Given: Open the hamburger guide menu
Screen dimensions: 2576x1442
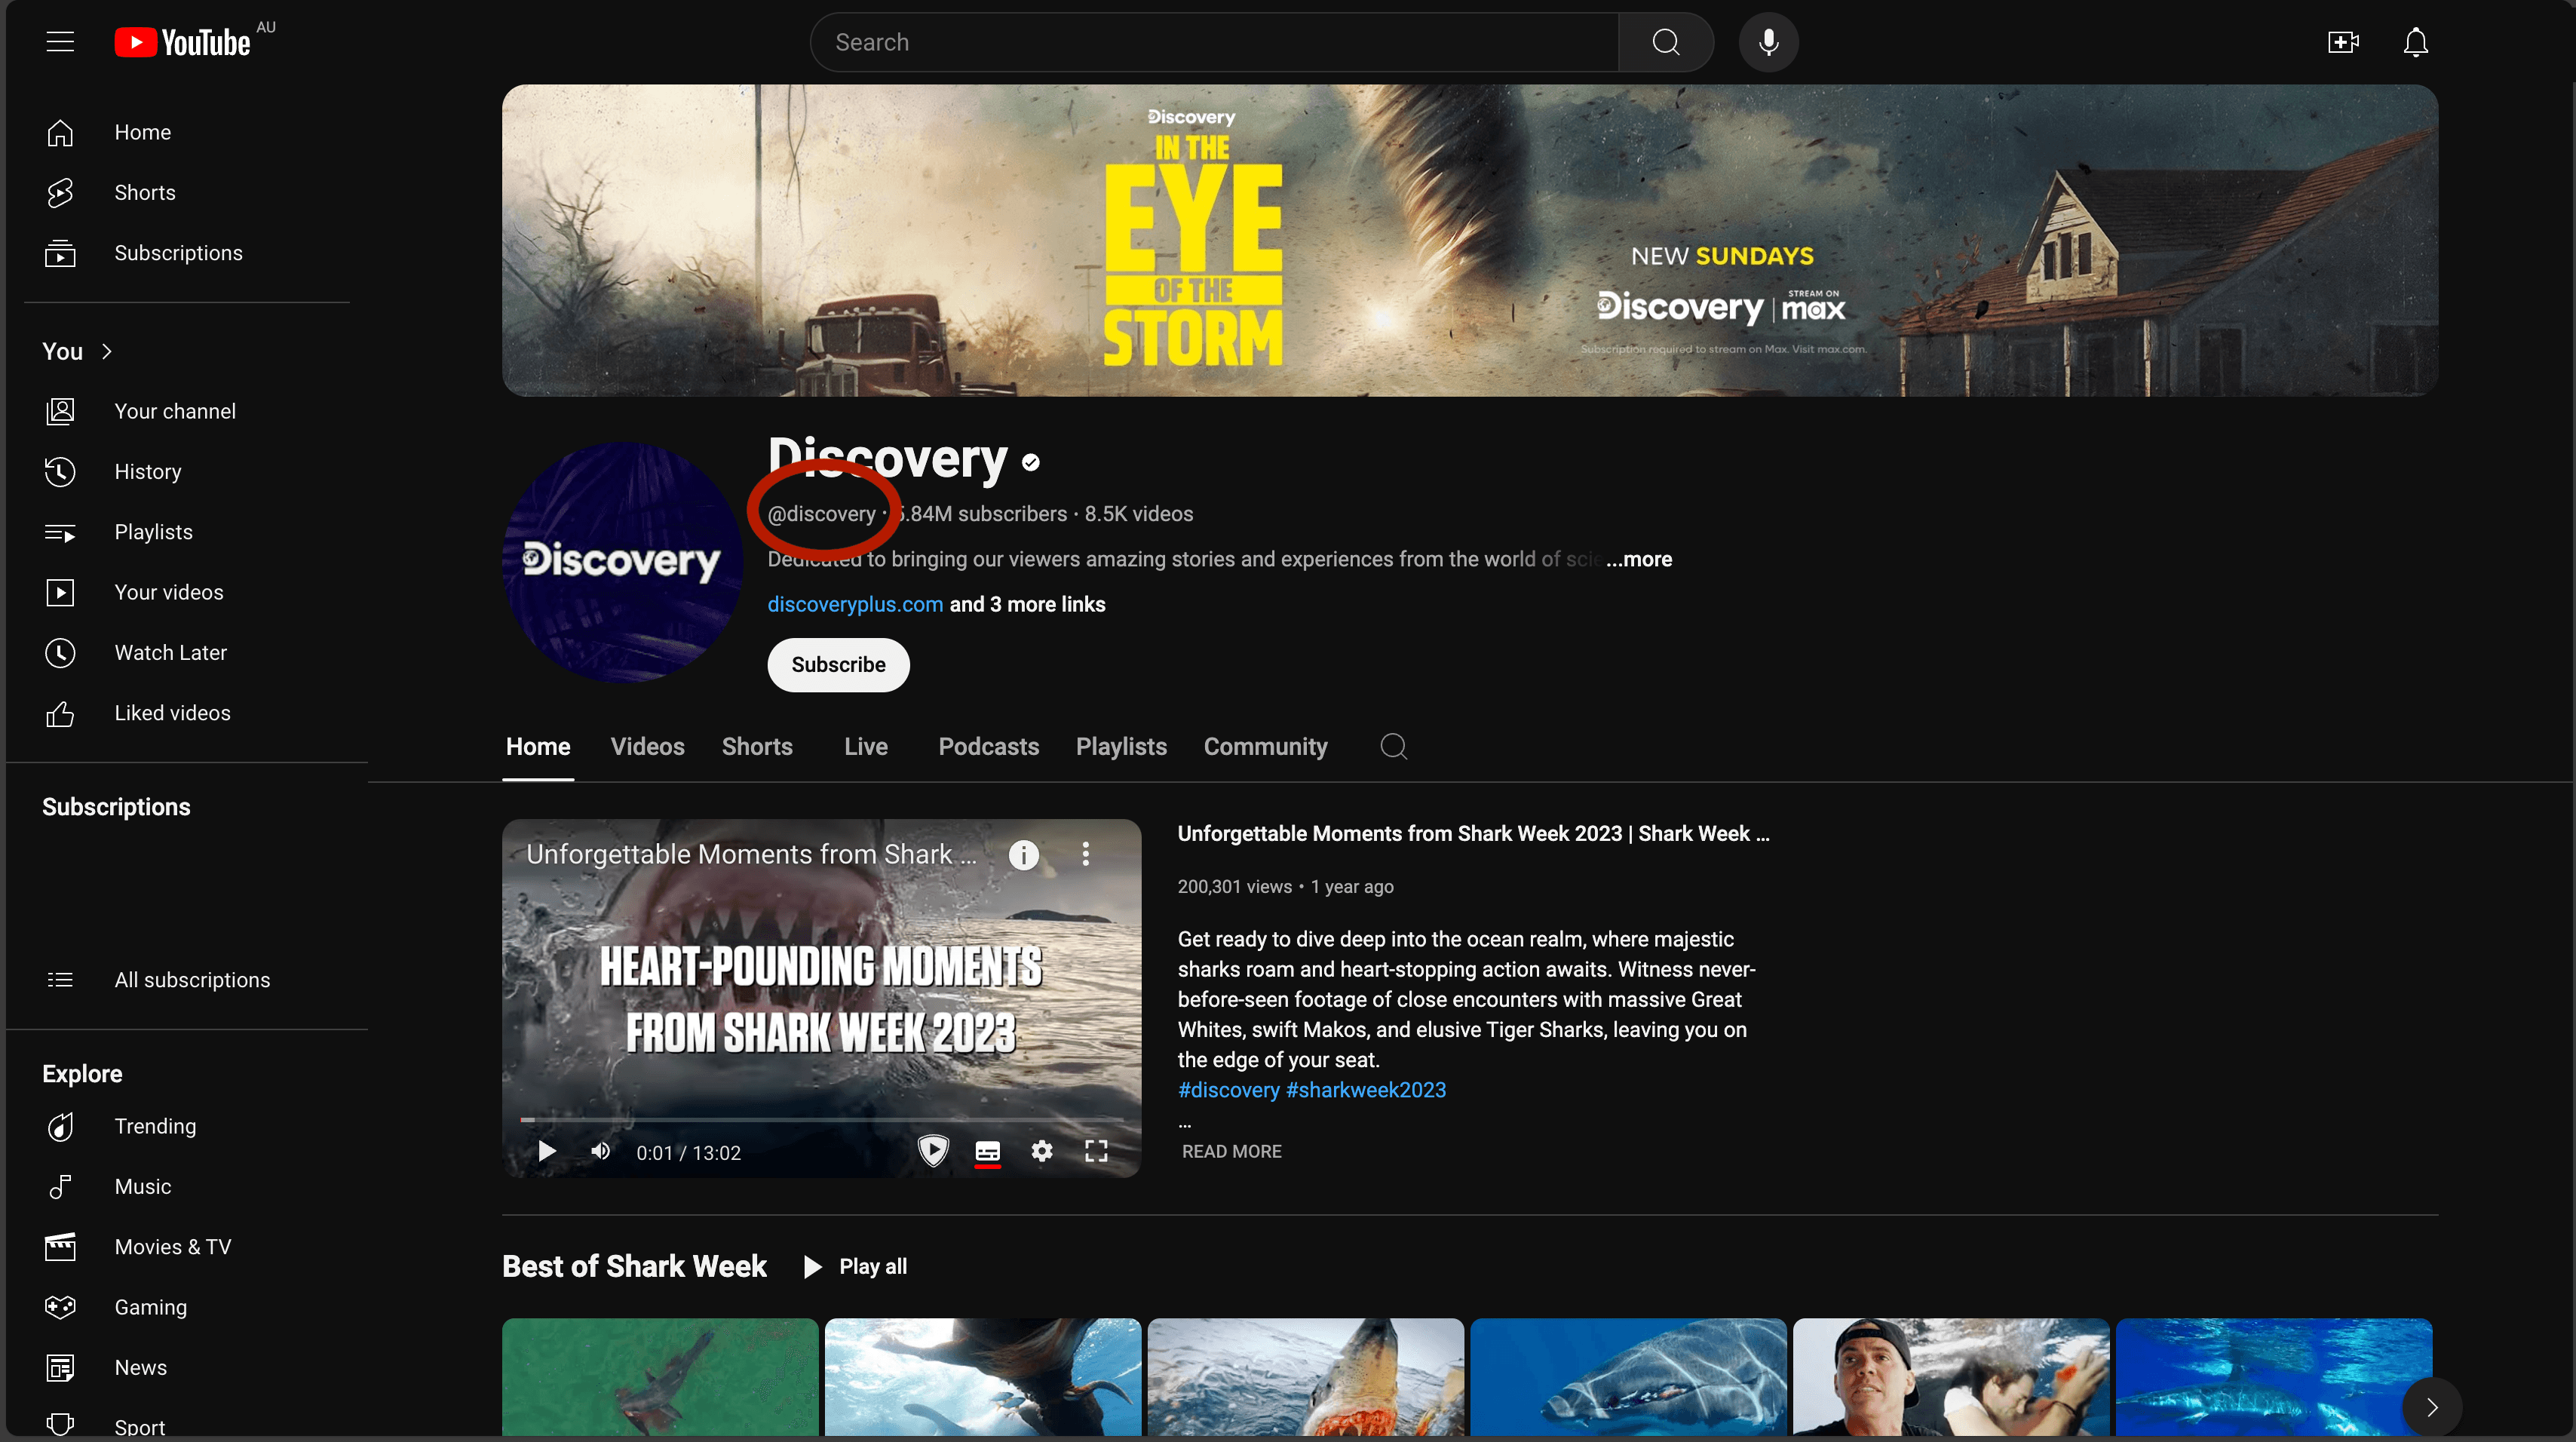Looking at the screenshot, I should 60,42.
